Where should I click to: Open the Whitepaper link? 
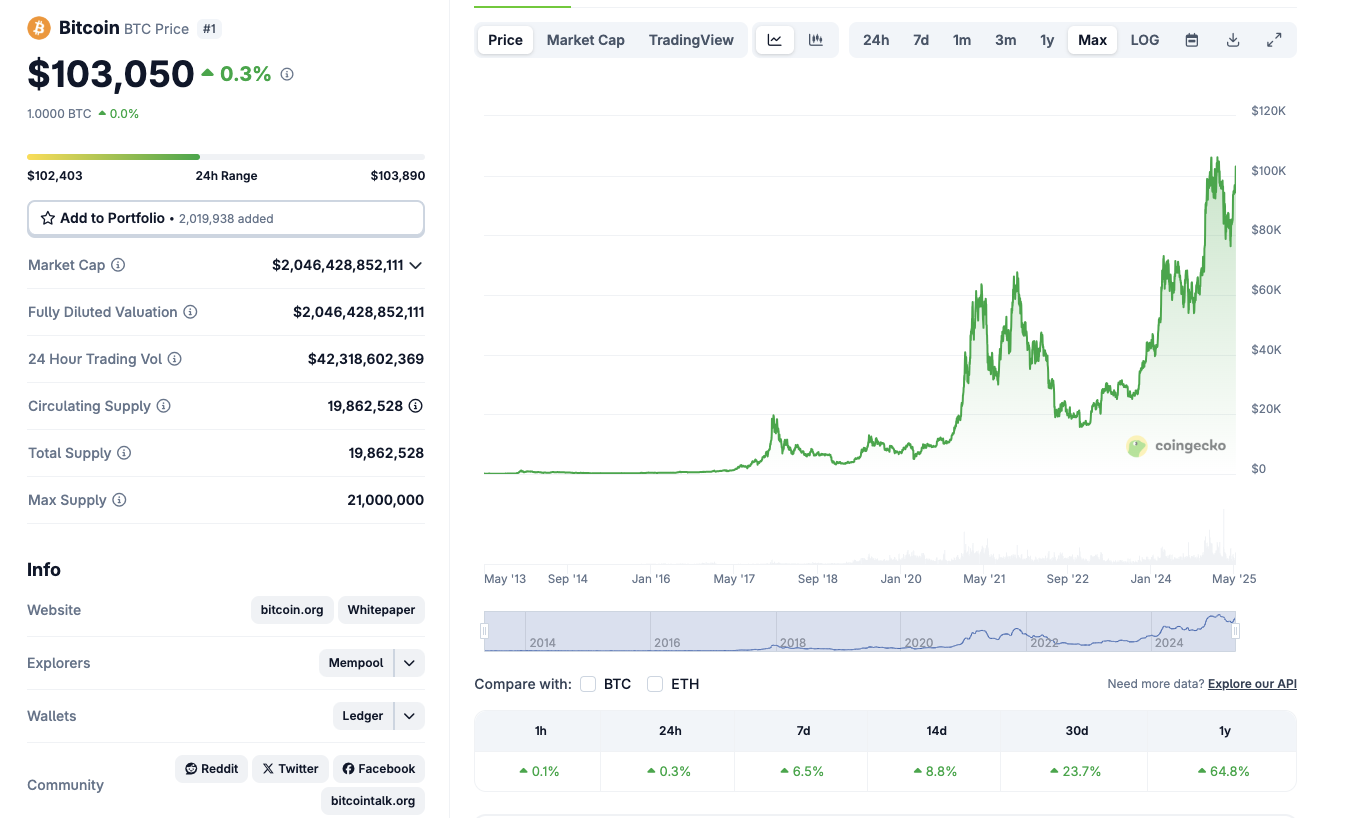tap(381, 610)
